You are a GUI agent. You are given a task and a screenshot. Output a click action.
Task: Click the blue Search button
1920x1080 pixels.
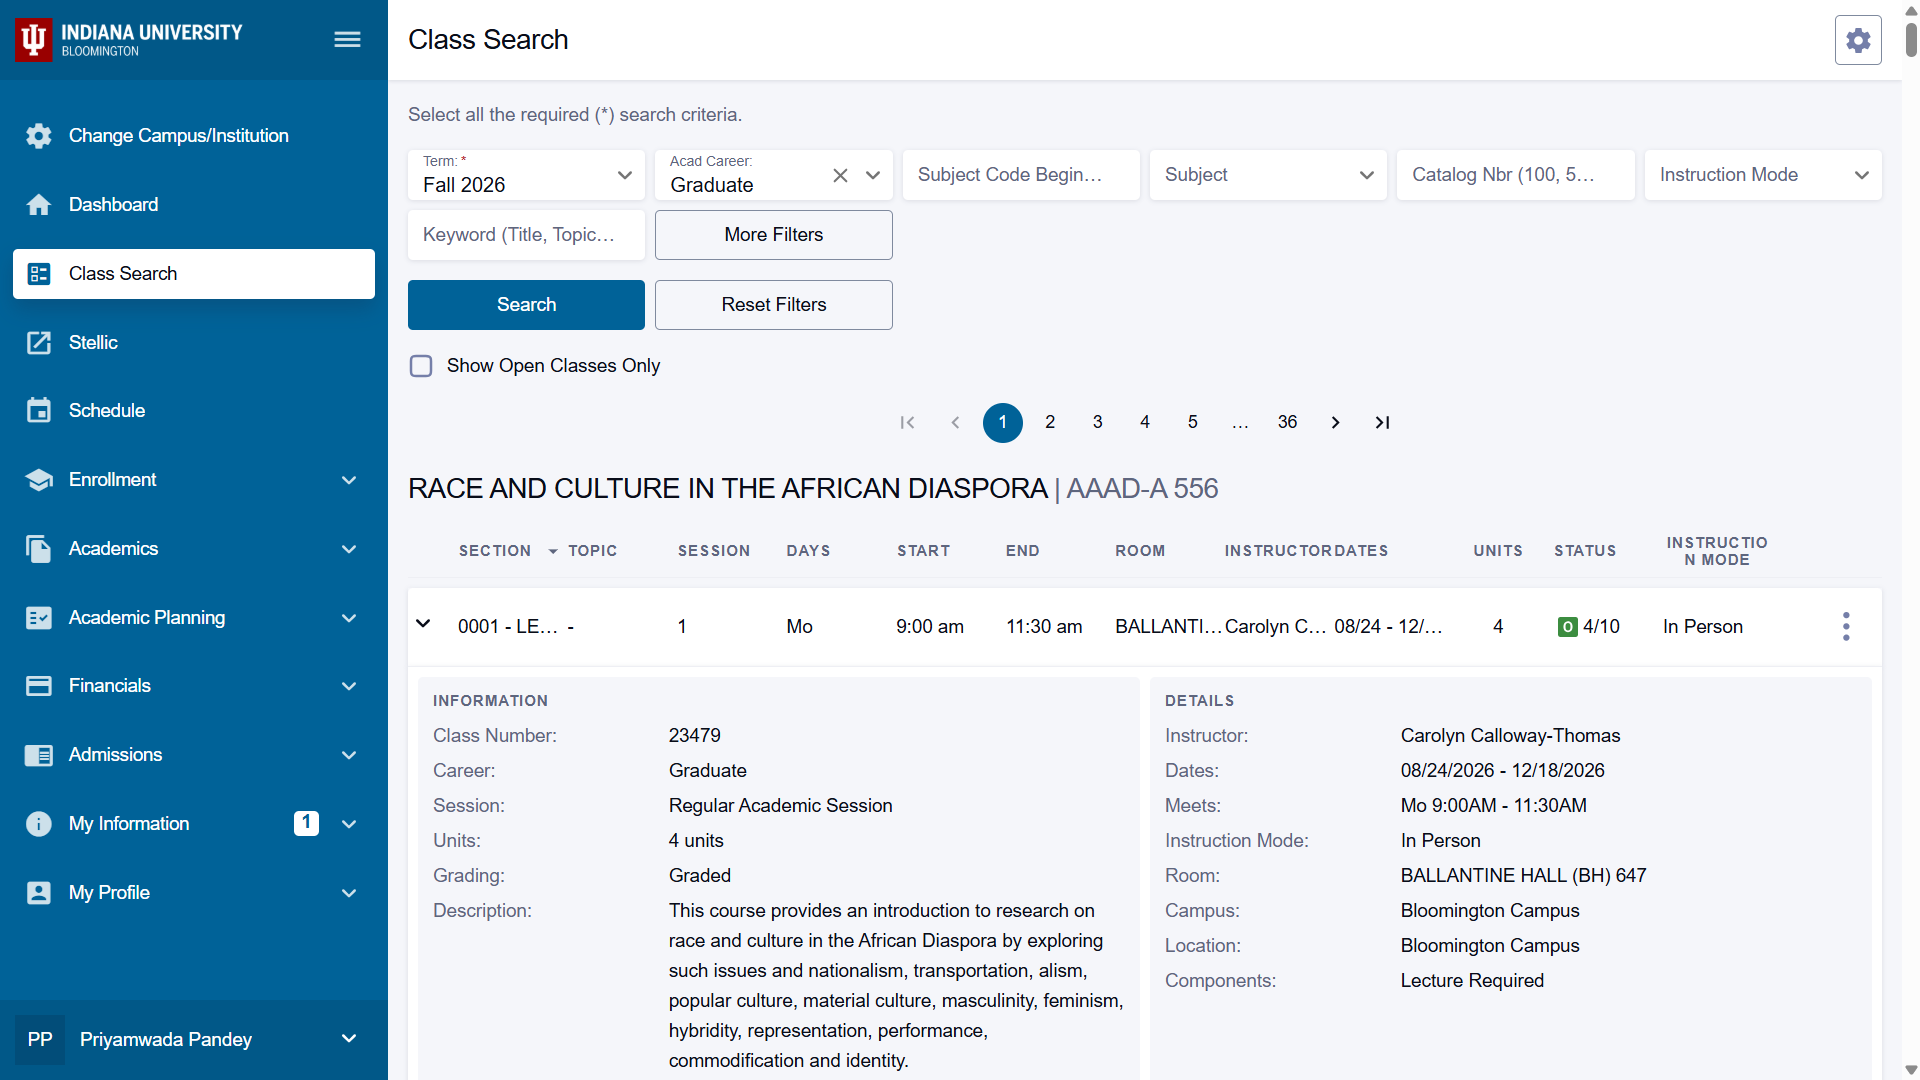tap(526, 305)
